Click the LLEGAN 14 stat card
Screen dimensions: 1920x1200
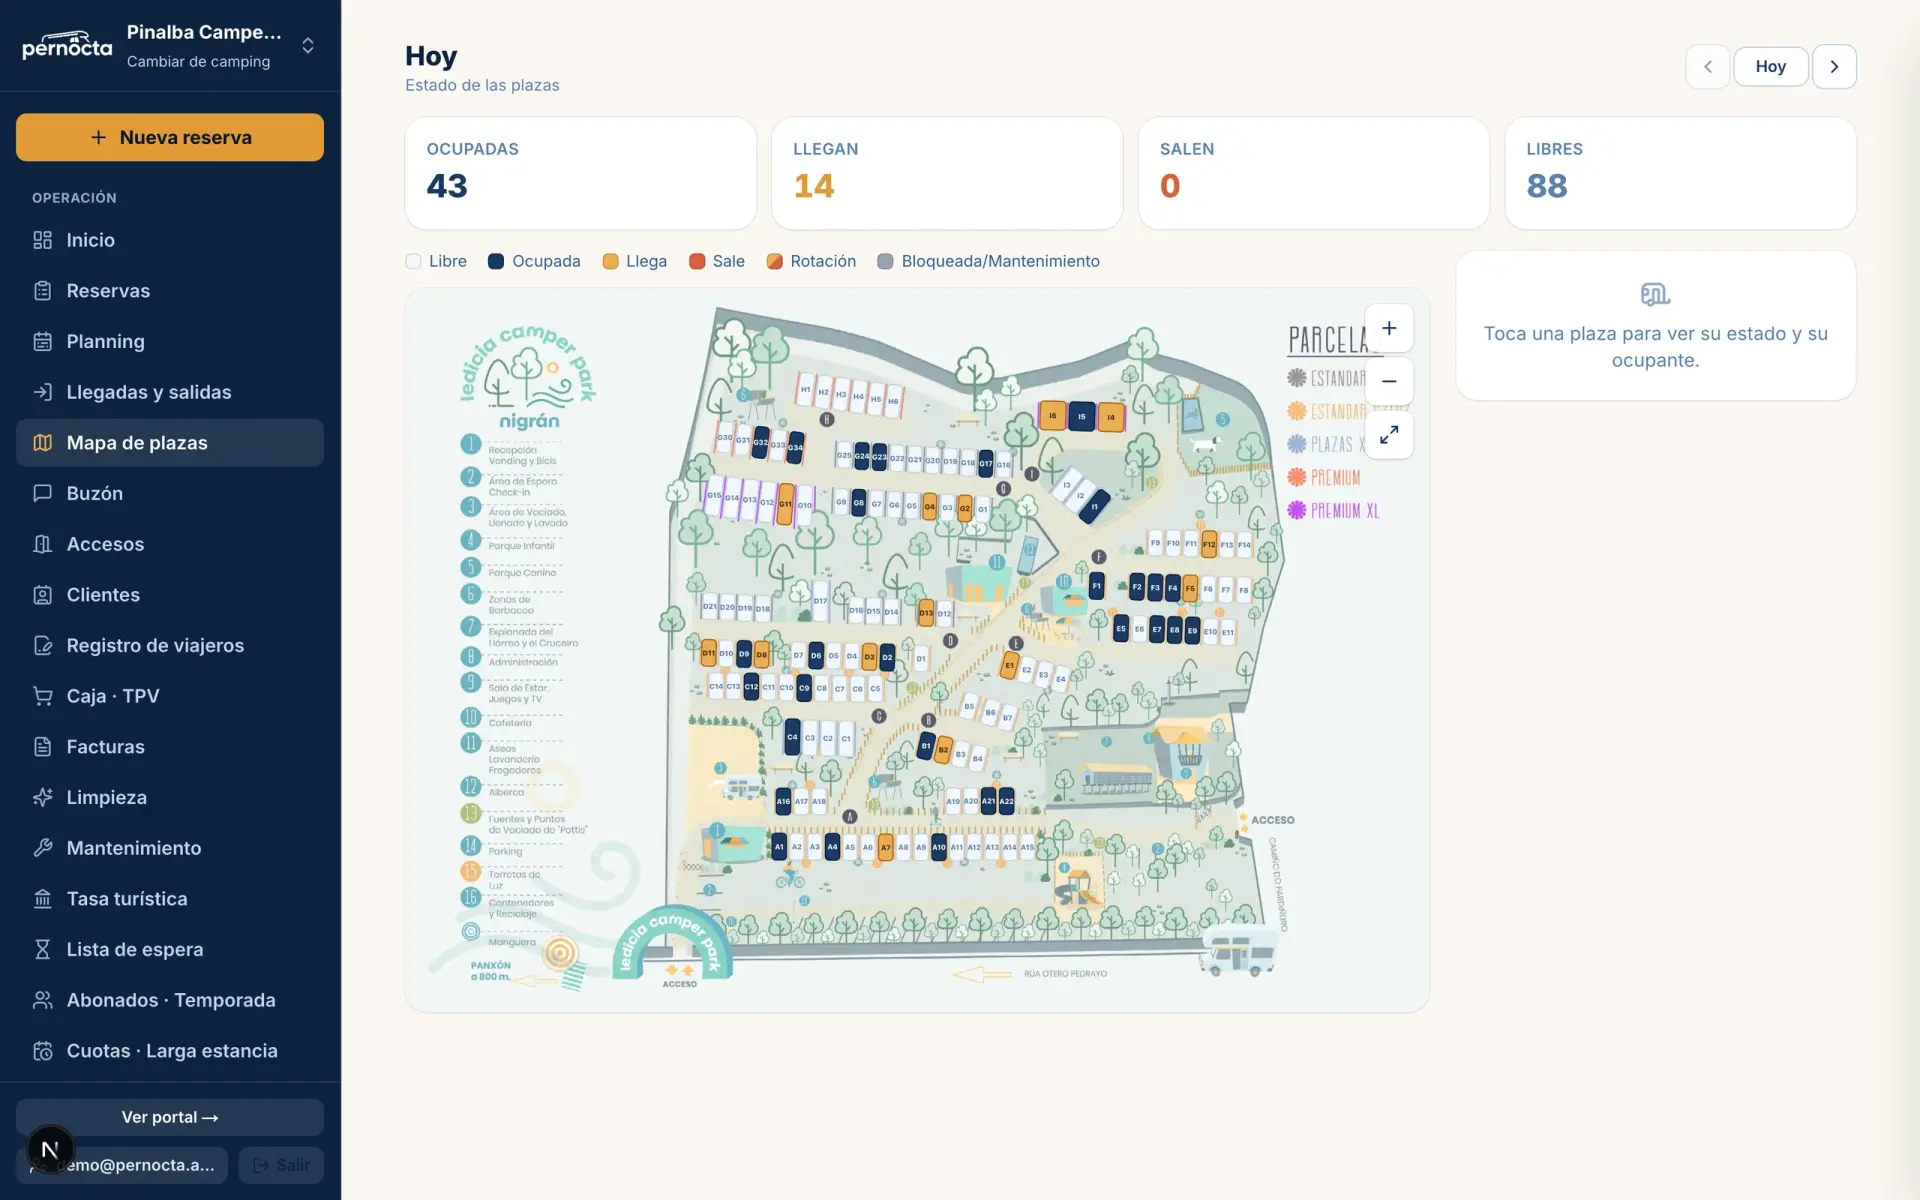[x=947, y=173]
